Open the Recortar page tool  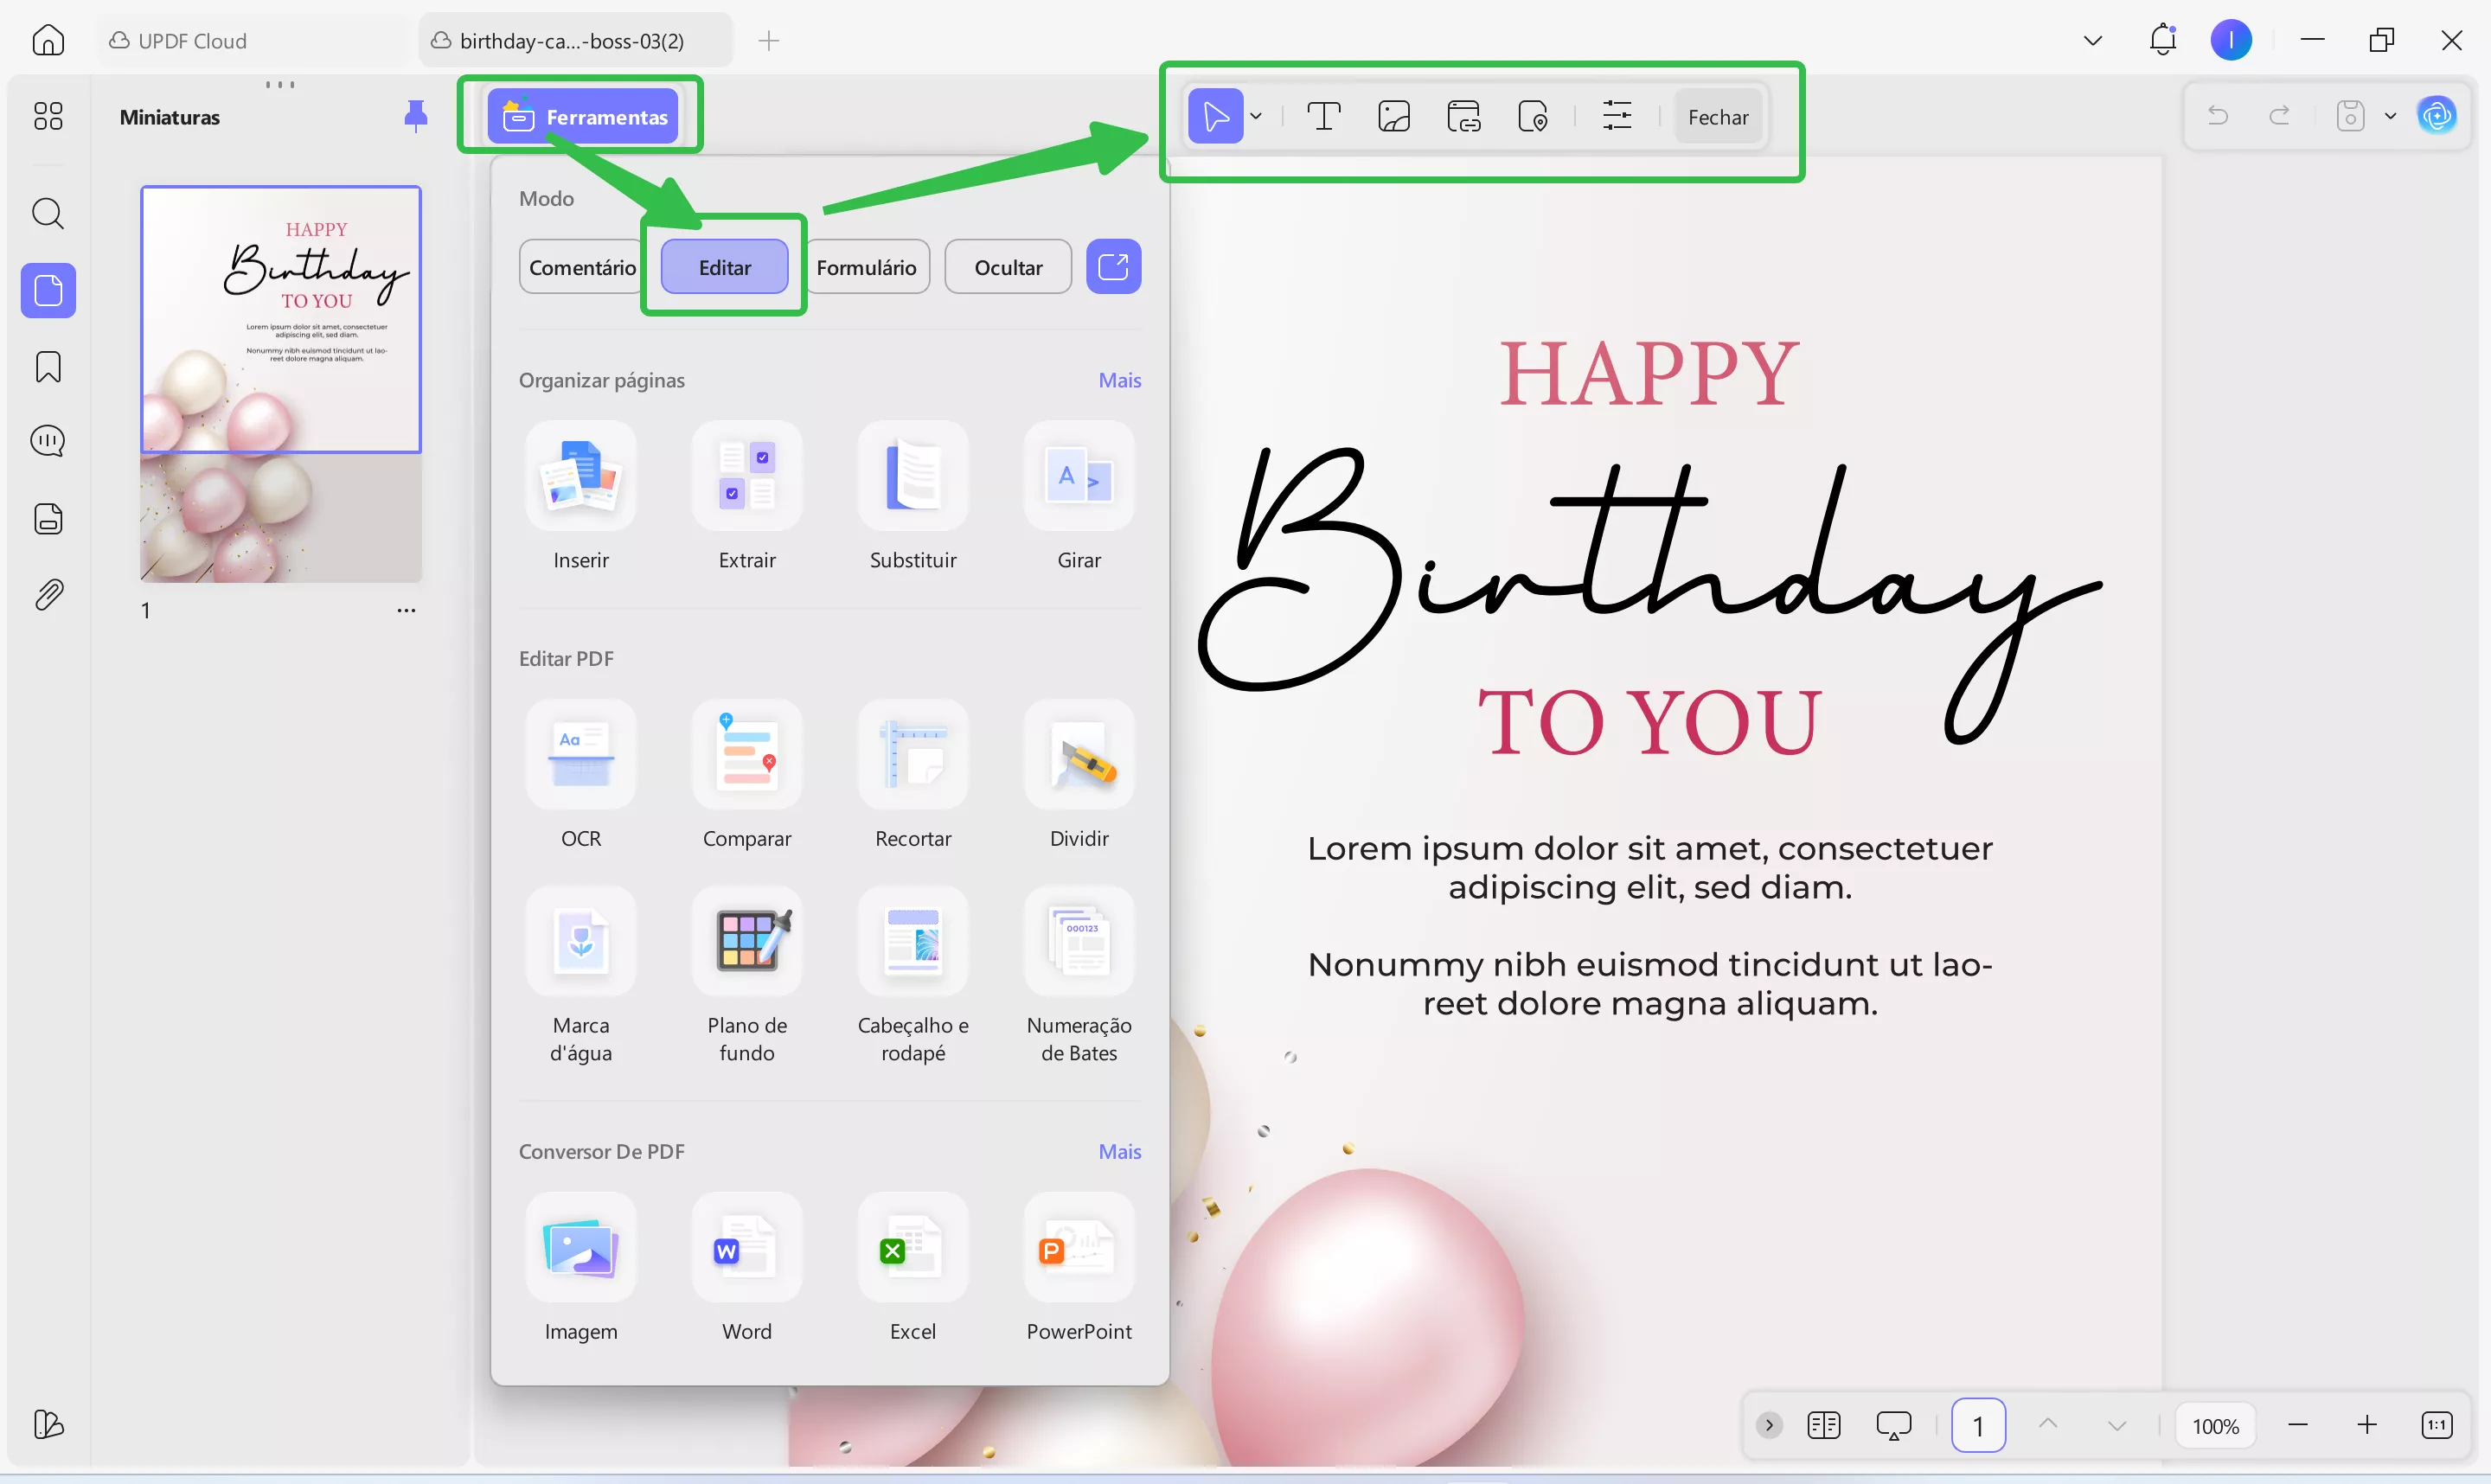(x=912, y=756)
